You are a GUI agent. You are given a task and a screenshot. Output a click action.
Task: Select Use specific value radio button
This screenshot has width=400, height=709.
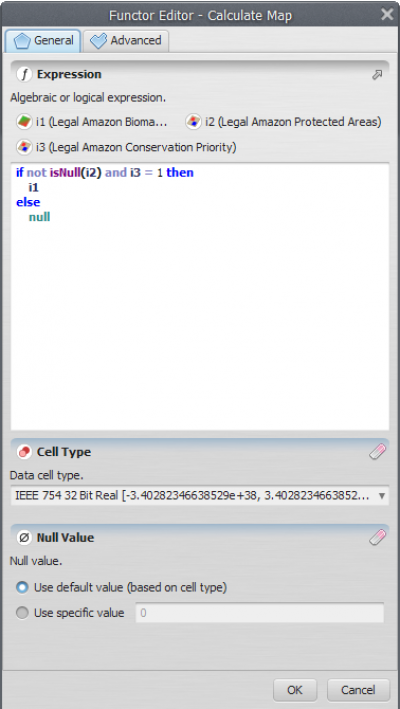[x=22, y=613]
